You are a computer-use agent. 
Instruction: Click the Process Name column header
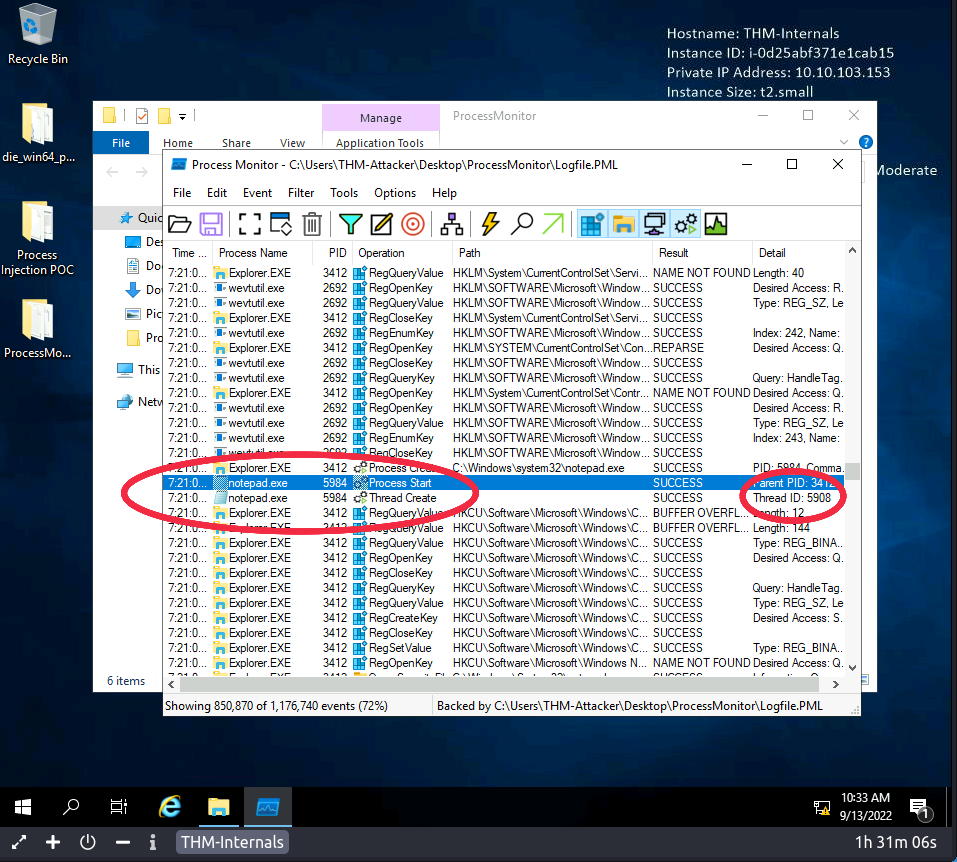253,253
